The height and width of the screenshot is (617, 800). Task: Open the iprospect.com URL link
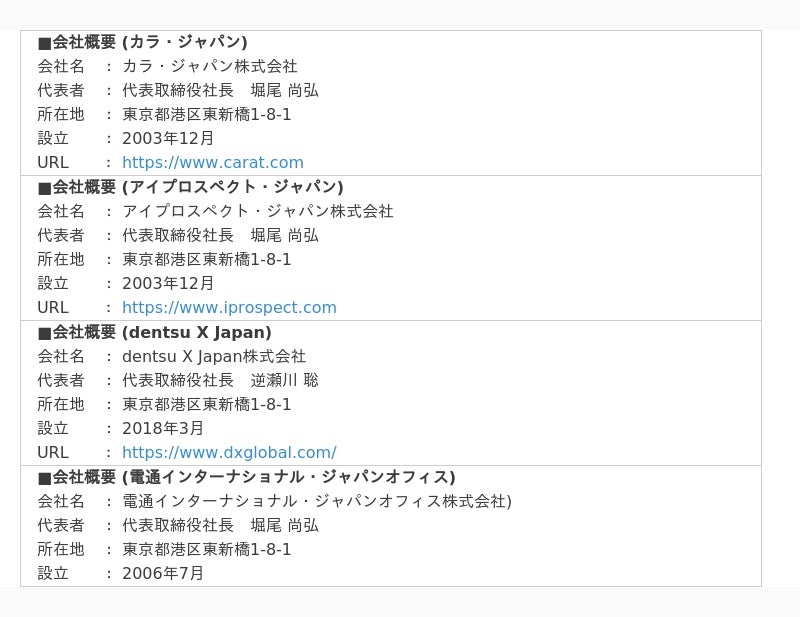pos(229,308)
